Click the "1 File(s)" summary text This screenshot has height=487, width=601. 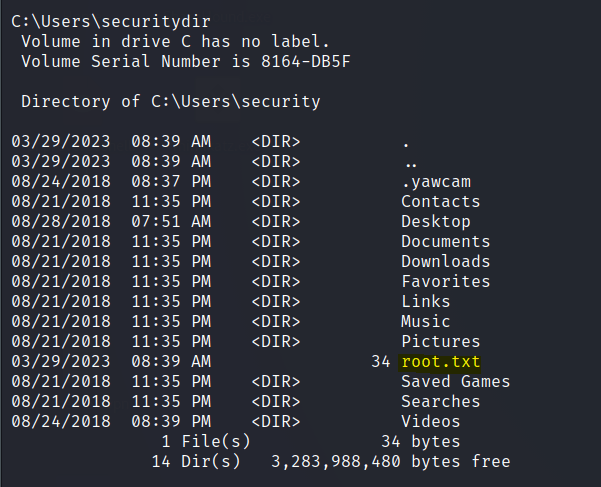[206, 442]
